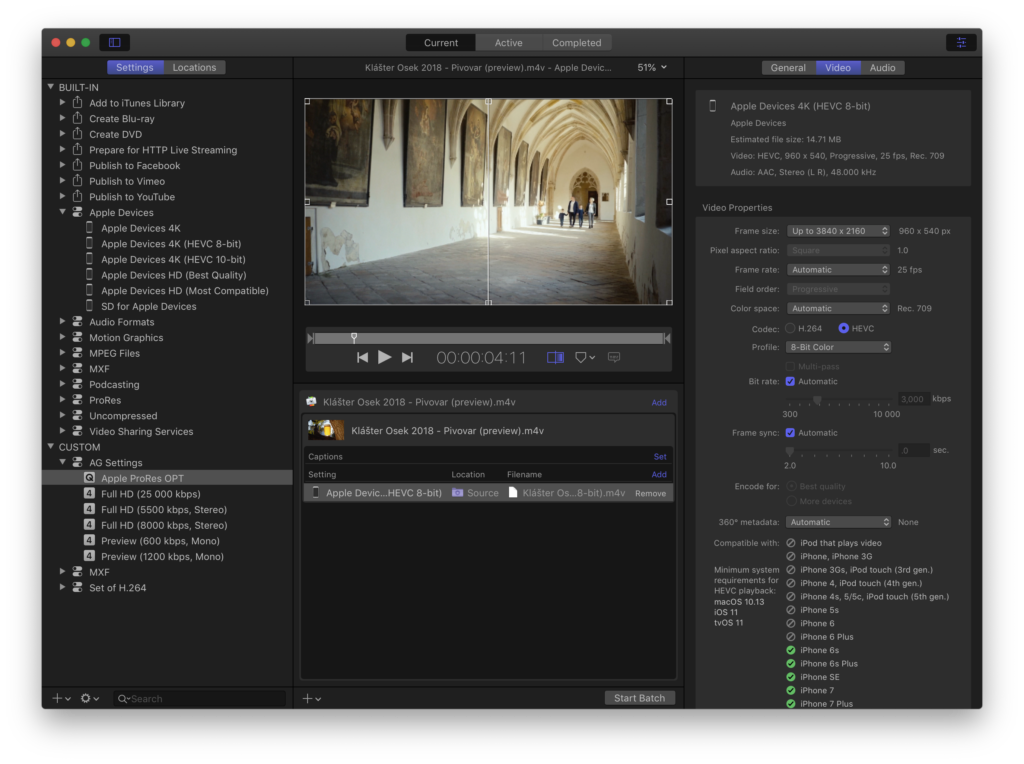Click the share icon beside Publish to YouTube

(78, 197)
